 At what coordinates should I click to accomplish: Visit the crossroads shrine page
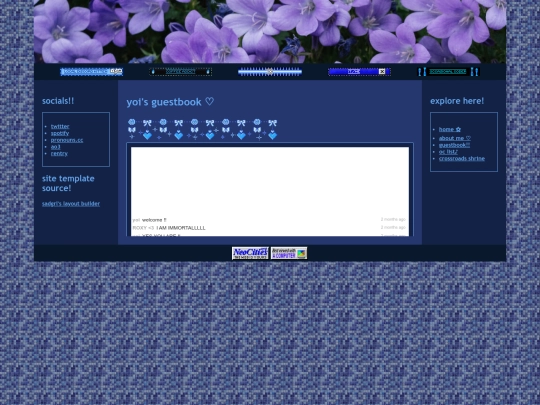pyautogui.click(x=462, y=158)
